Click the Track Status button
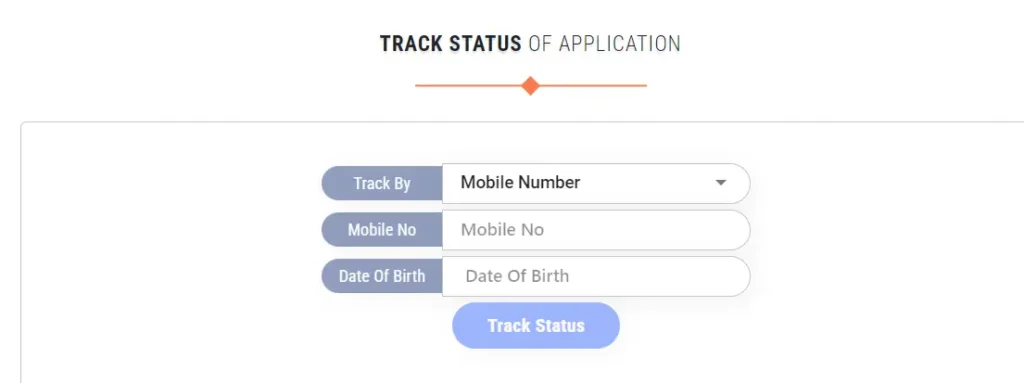Screen dimensions: 1024x383 536,325
